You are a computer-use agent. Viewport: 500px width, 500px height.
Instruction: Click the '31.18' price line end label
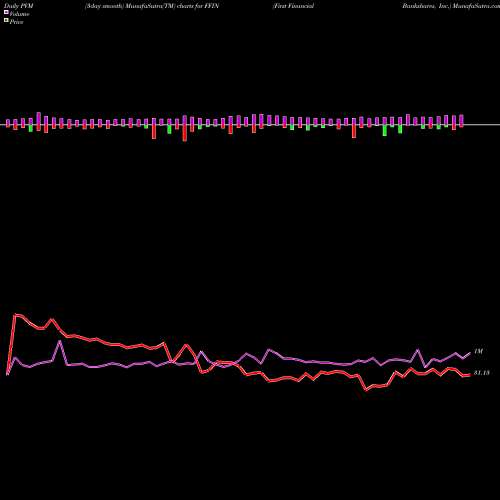coord(482,373)
